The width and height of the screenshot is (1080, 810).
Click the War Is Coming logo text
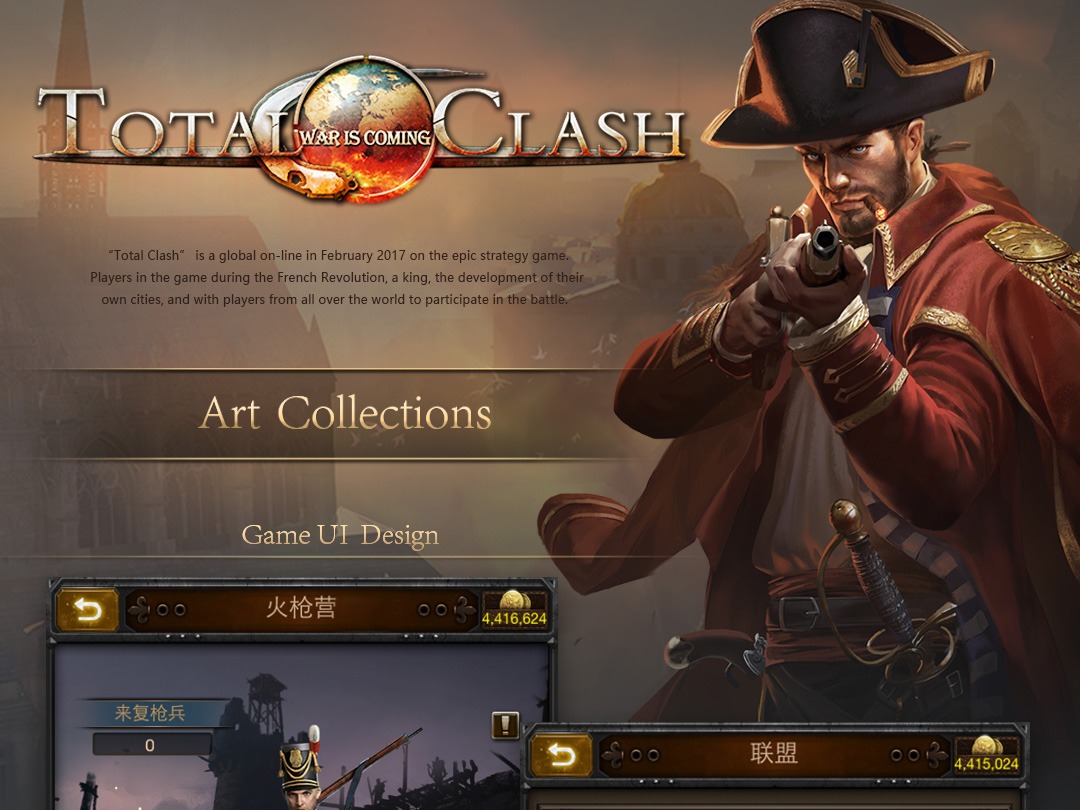coord(366,137)
